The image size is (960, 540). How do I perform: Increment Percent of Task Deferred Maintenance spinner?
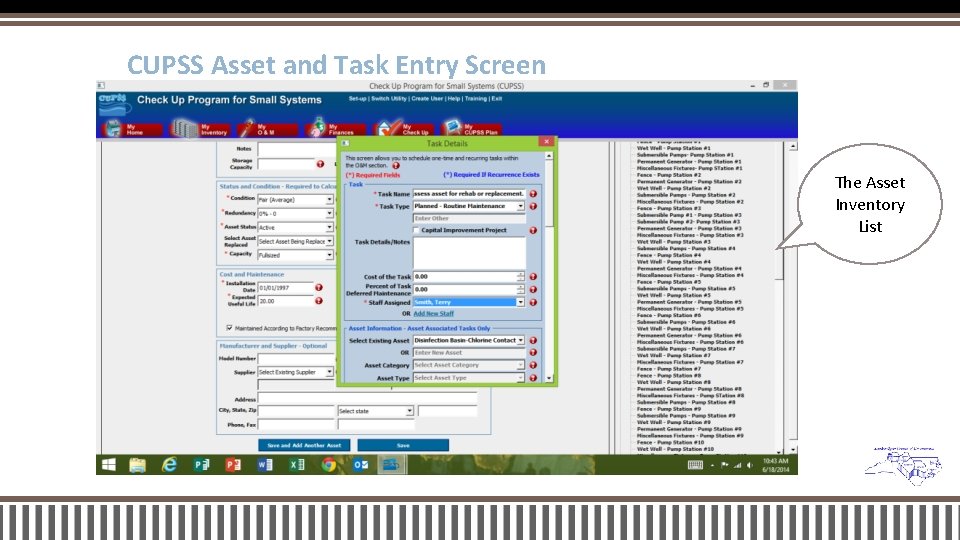click(x=520, y=287)
